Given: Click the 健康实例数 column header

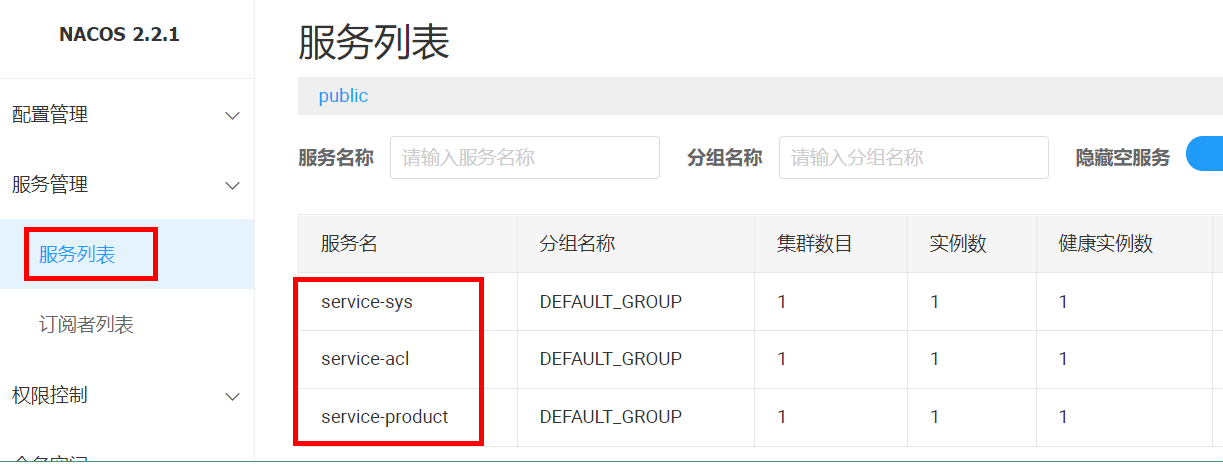Looking at the screenshot, I should (1106, 244).
